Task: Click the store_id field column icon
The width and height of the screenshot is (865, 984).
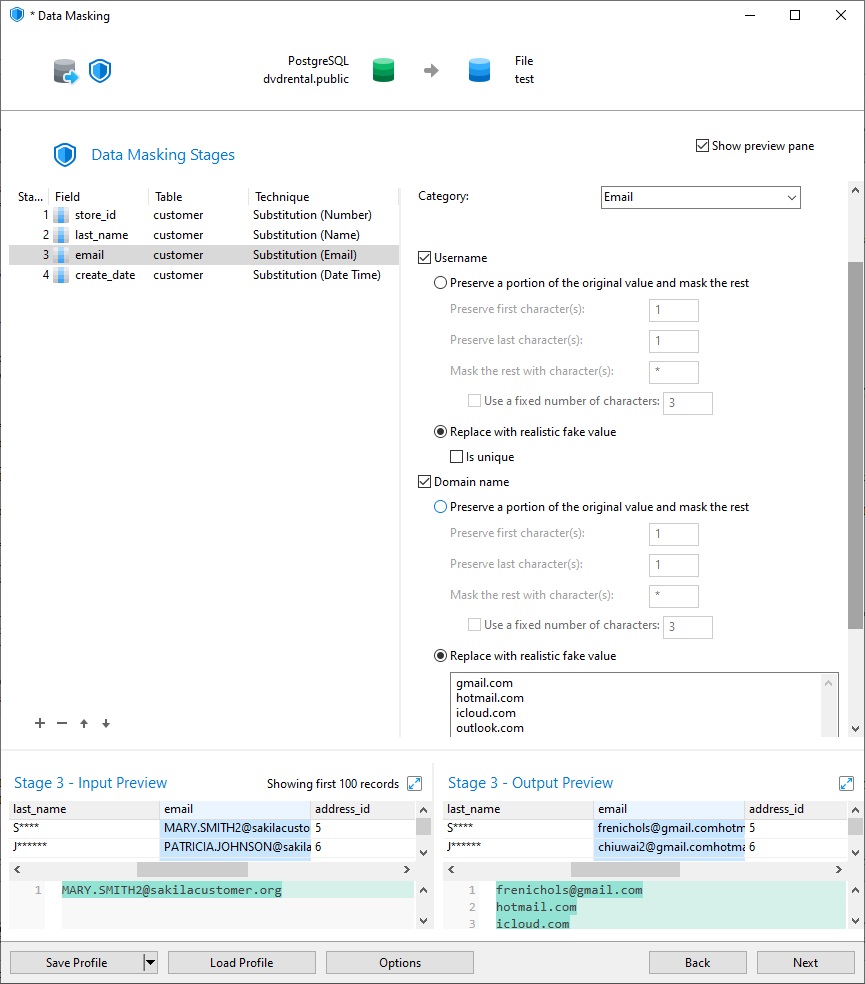Action: point(61,215)
